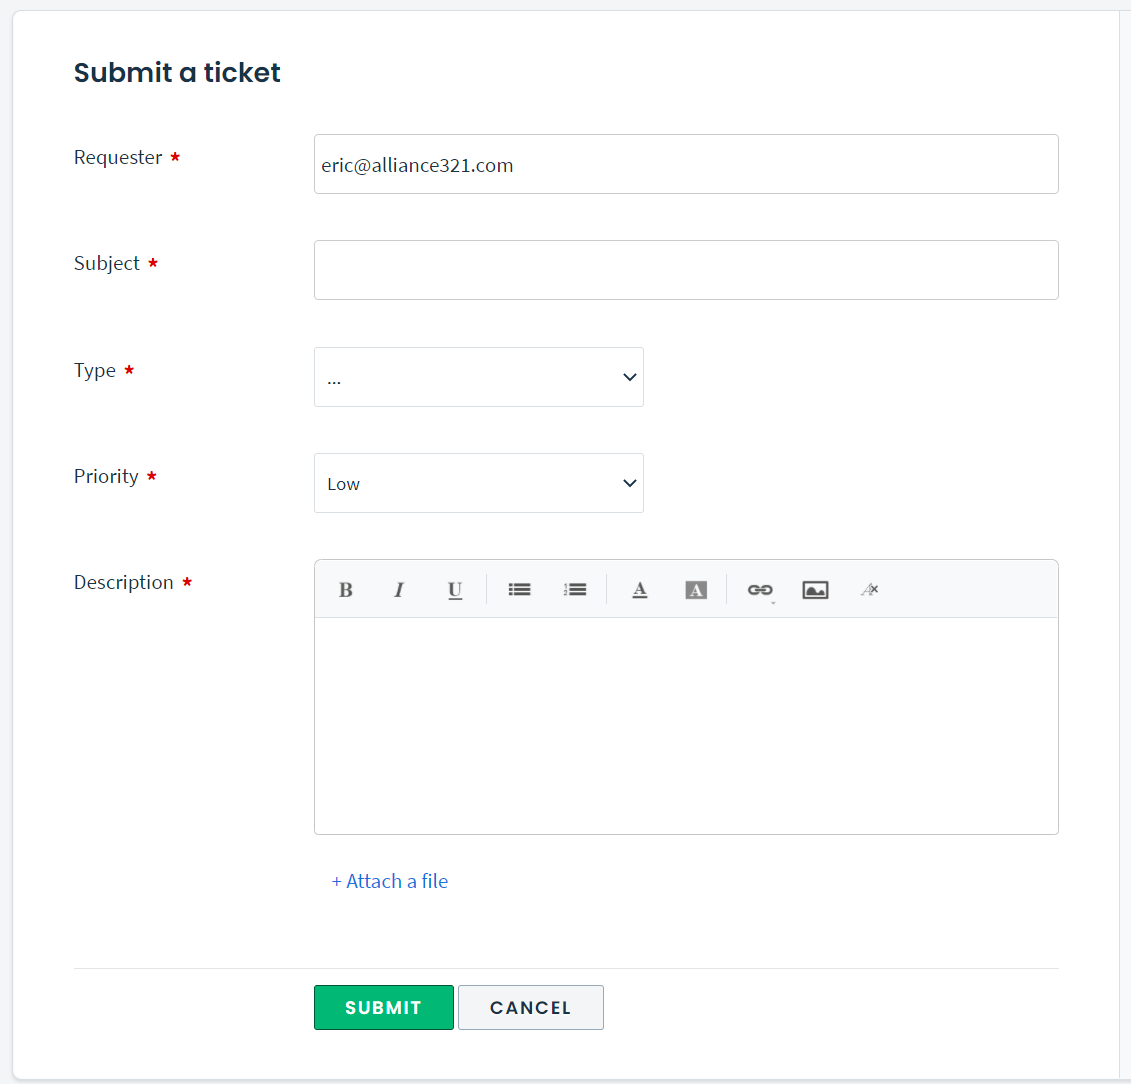Toggle underline in the description toolbar
Image resolution: width=1131 pixels, height=1084 pixels.
[x=455, y=589]
